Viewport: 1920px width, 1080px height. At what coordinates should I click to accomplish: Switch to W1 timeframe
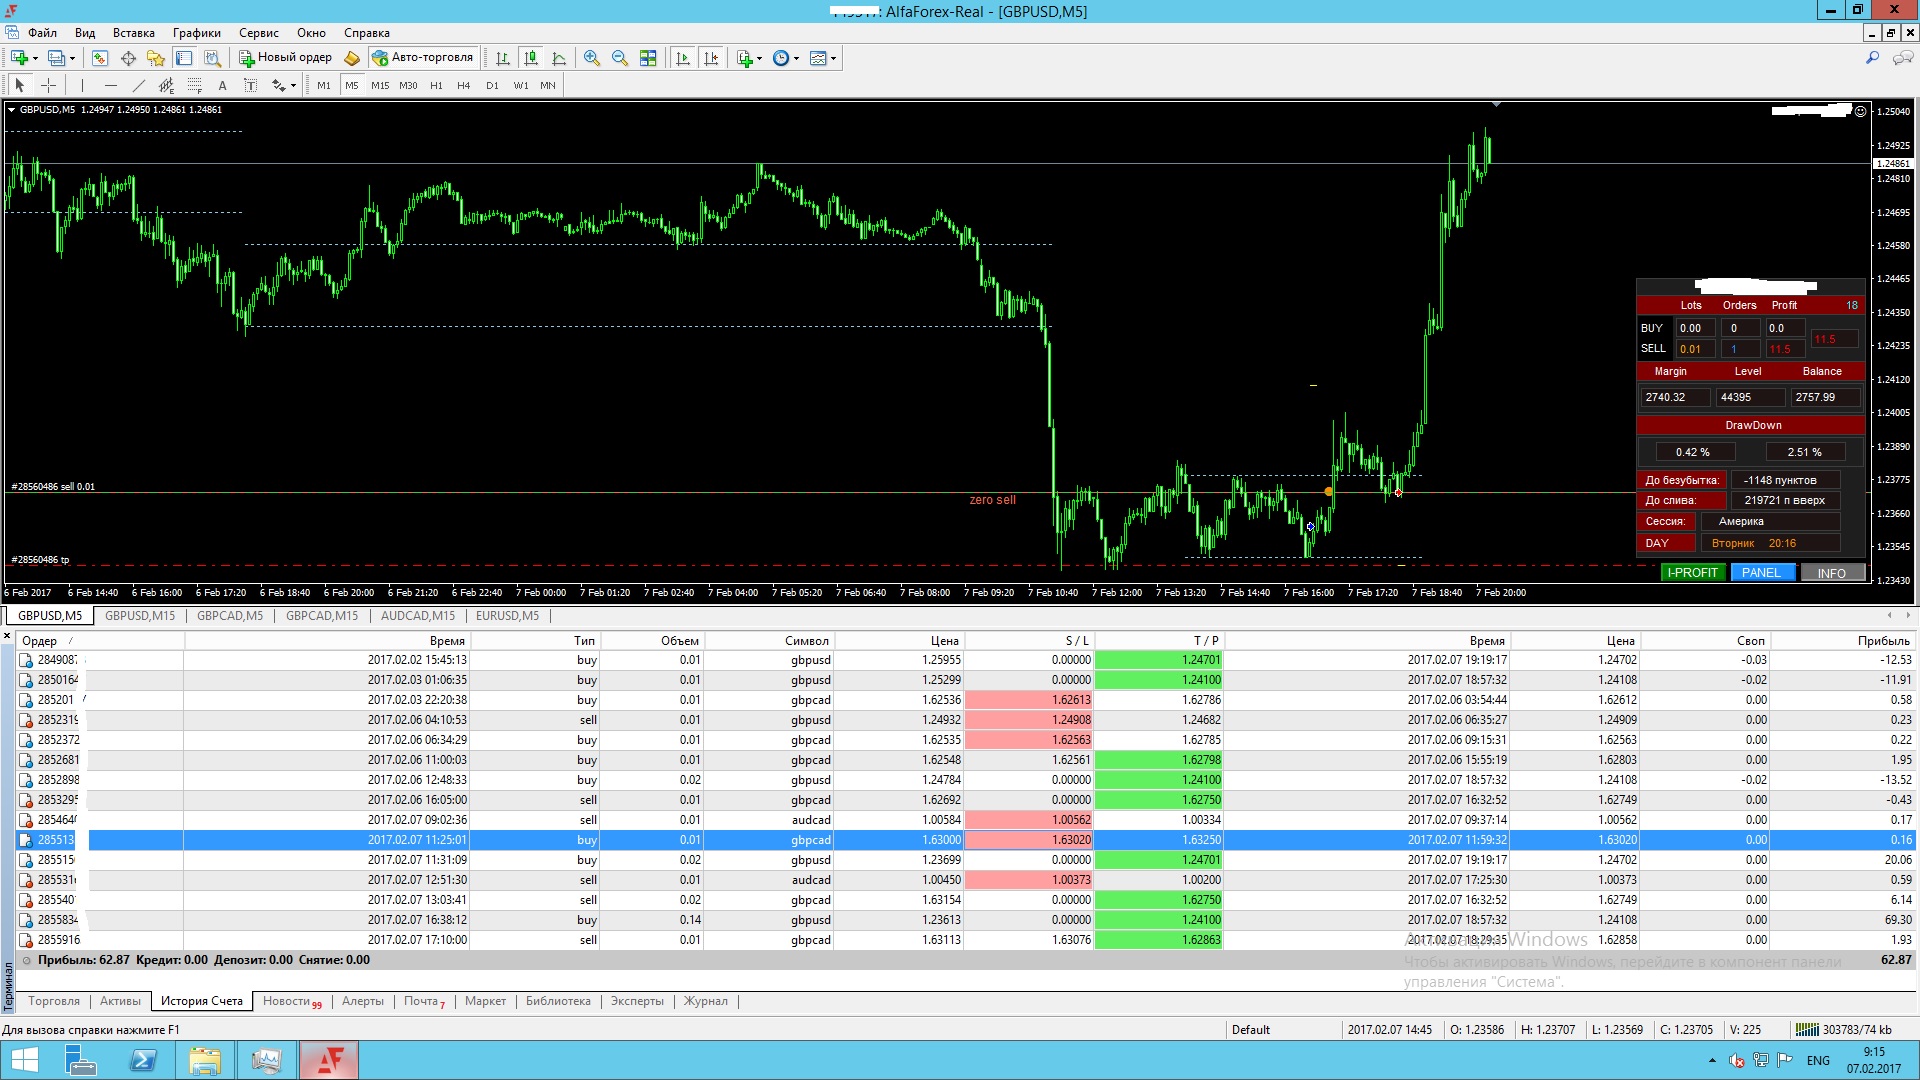521,85
